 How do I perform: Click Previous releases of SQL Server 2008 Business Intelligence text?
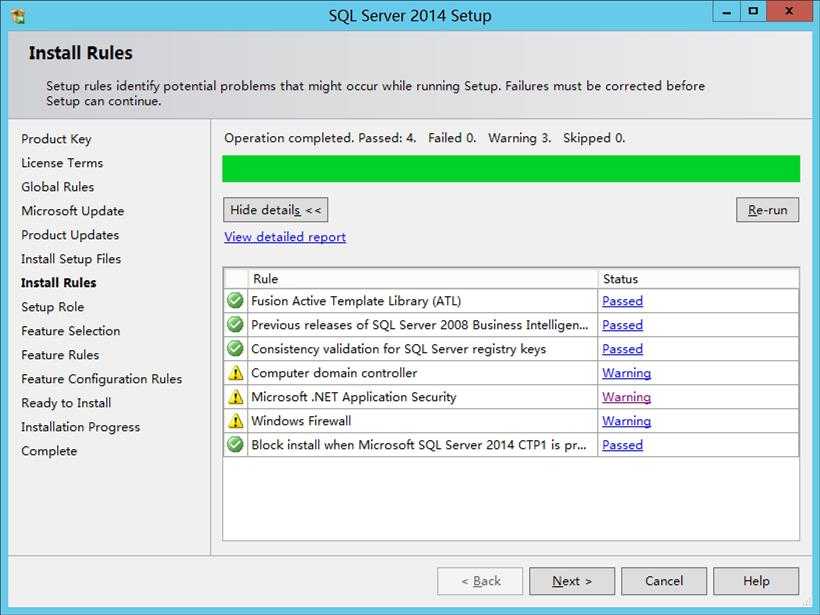(420, 325)
